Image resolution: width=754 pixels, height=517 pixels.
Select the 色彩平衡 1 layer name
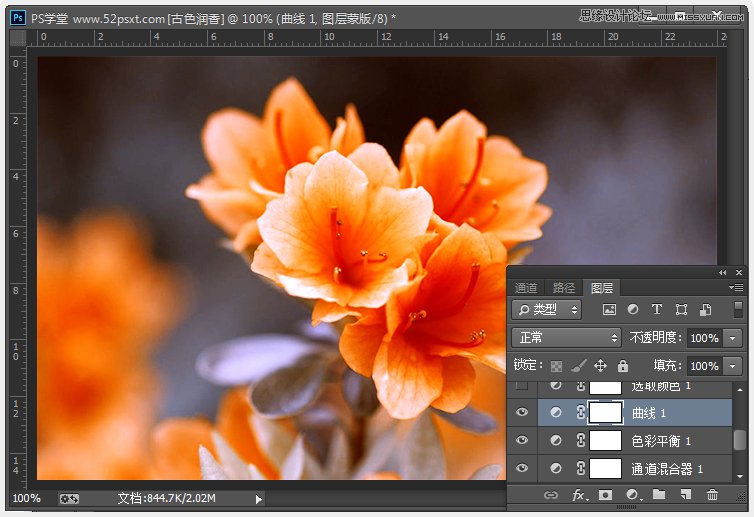661,441
